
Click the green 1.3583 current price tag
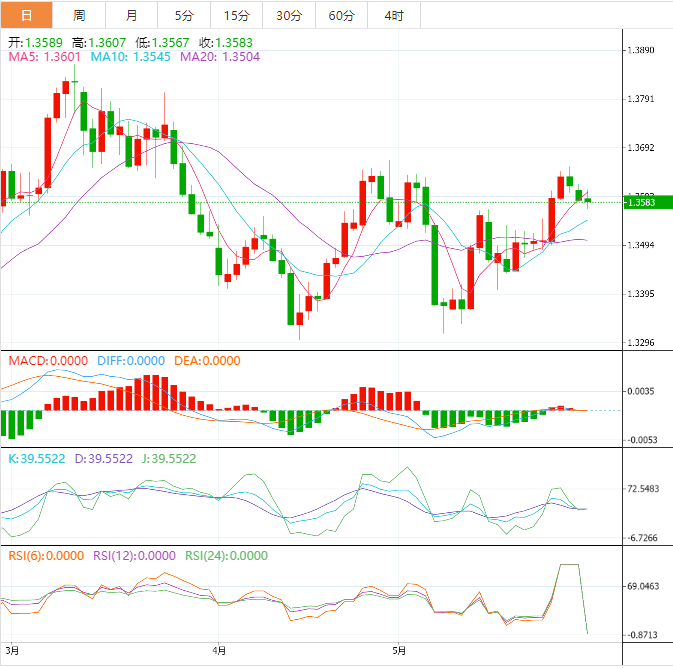point(648,202)
